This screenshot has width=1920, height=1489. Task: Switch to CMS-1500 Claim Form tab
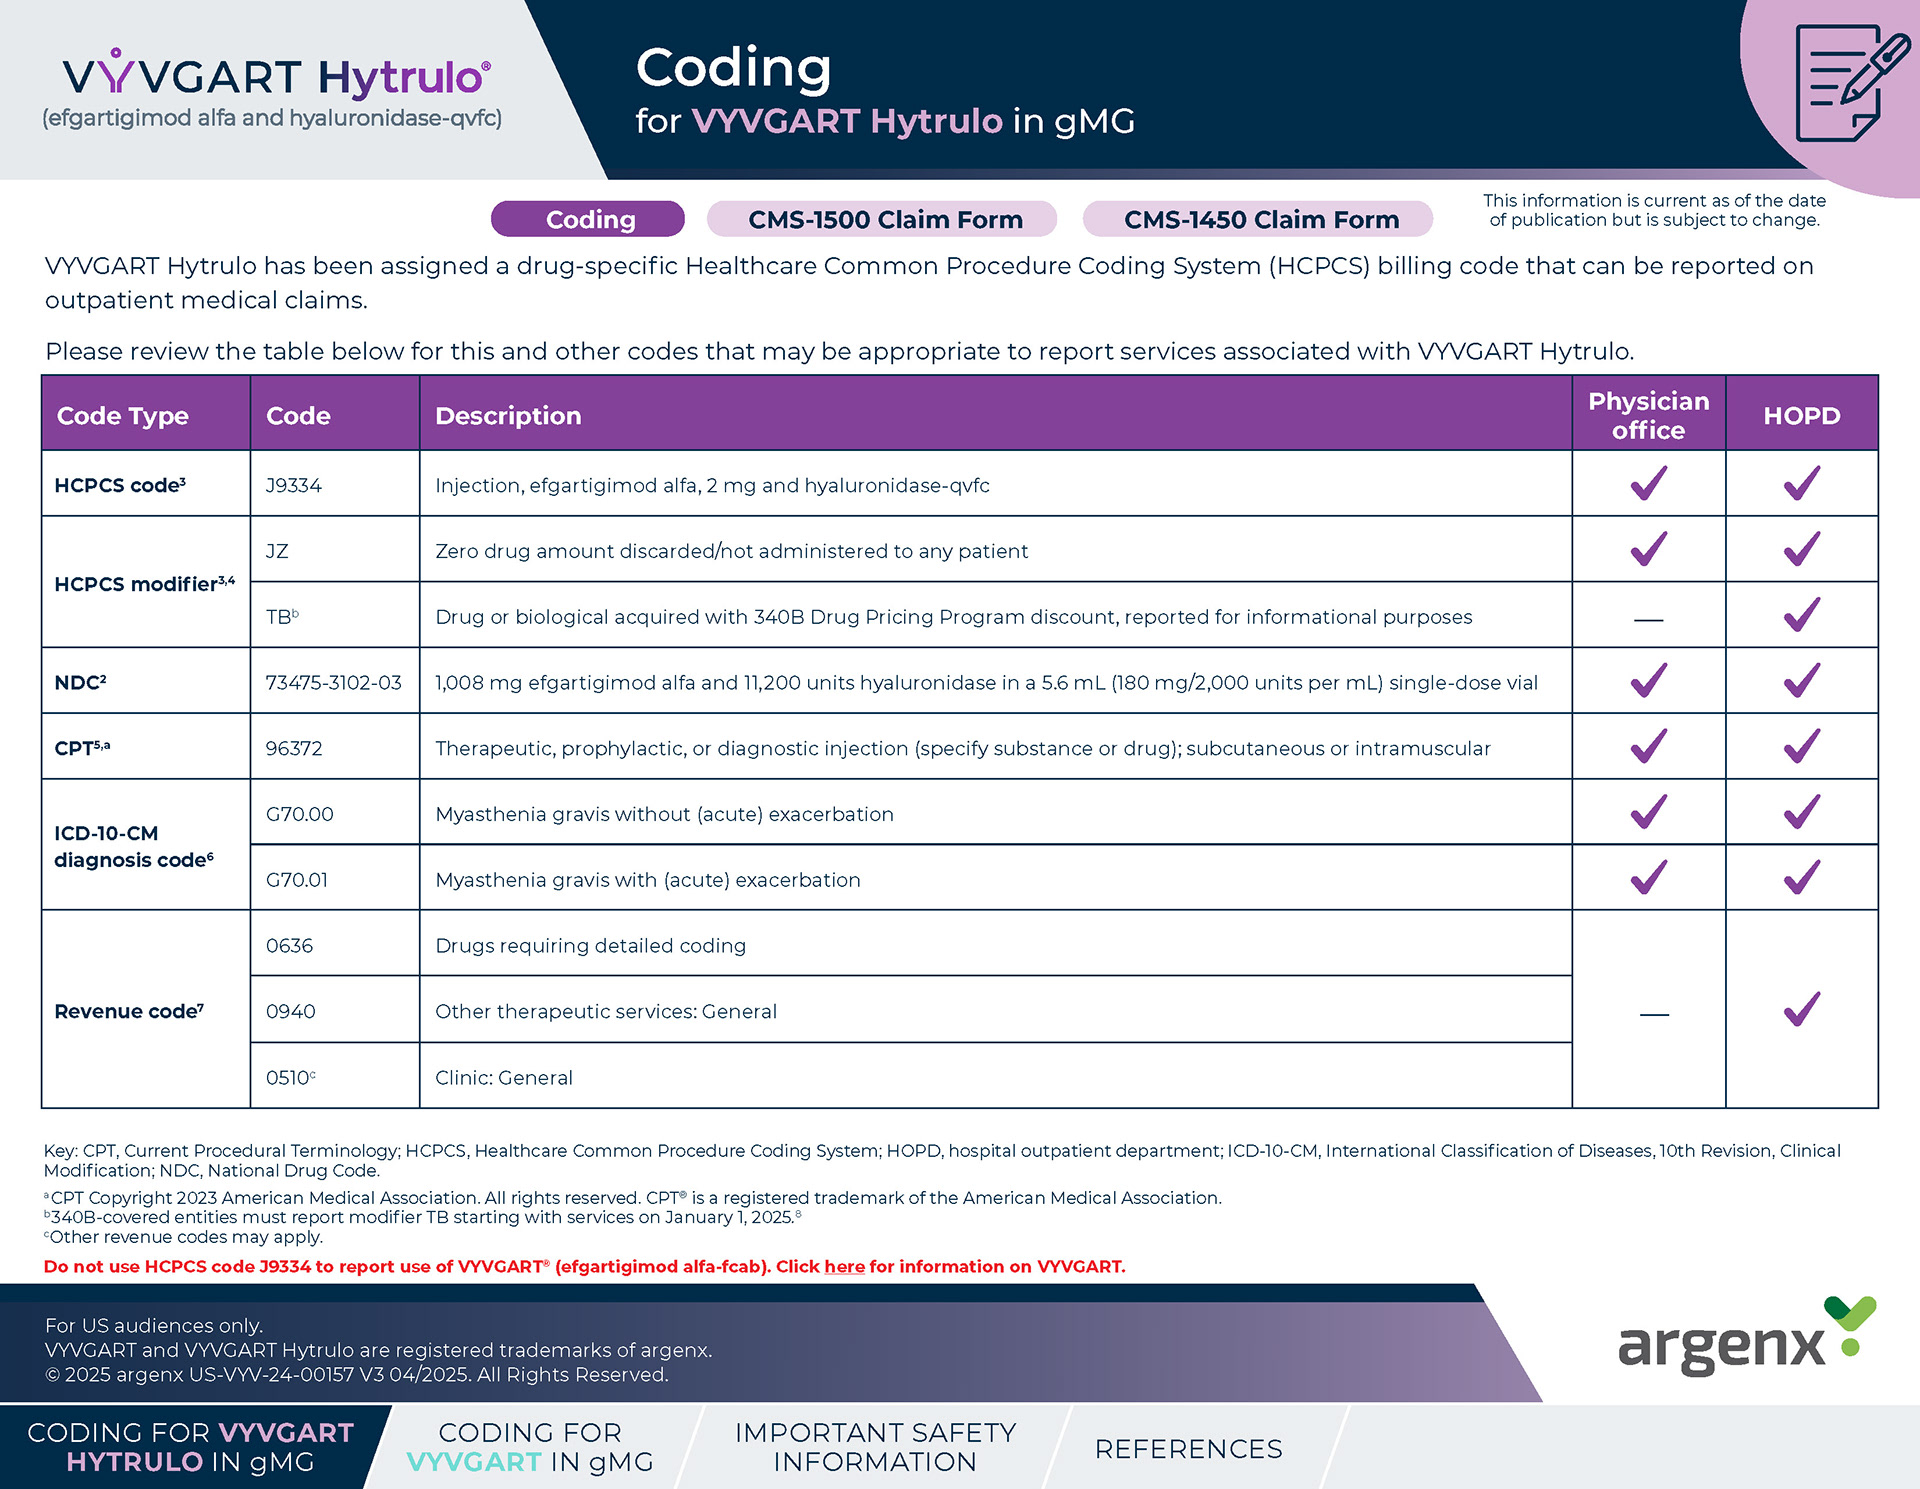pyautogui.click(x=883, y=219)
